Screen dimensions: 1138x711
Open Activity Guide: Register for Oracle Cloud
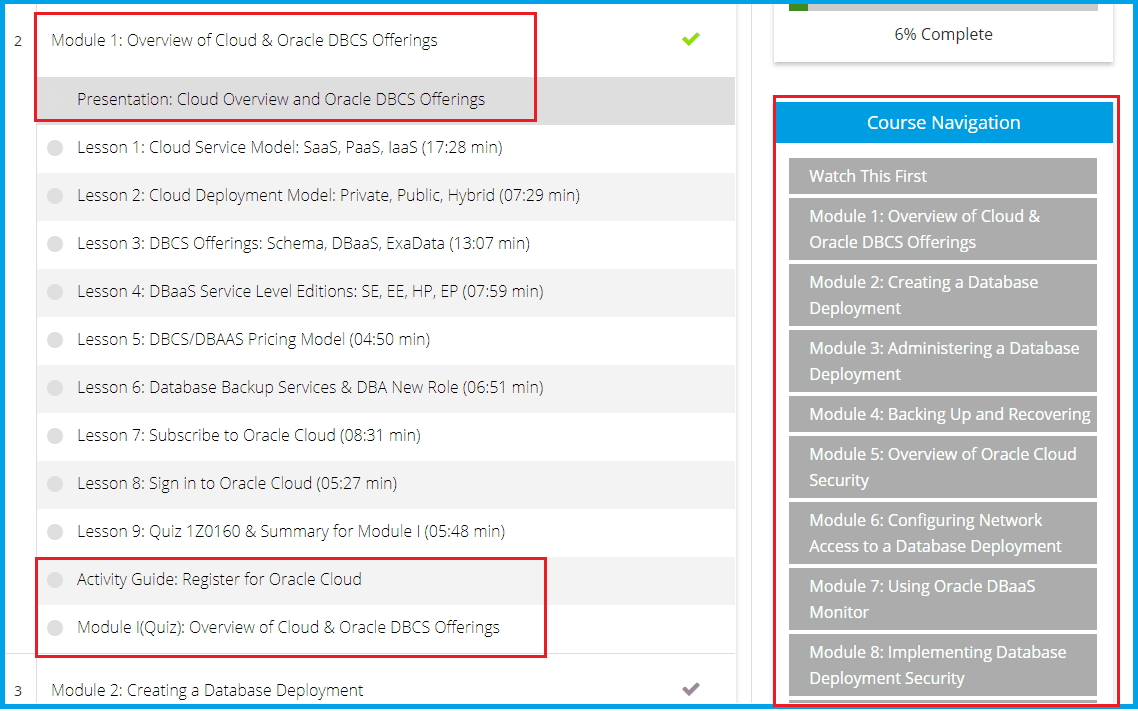click(219, 579)
